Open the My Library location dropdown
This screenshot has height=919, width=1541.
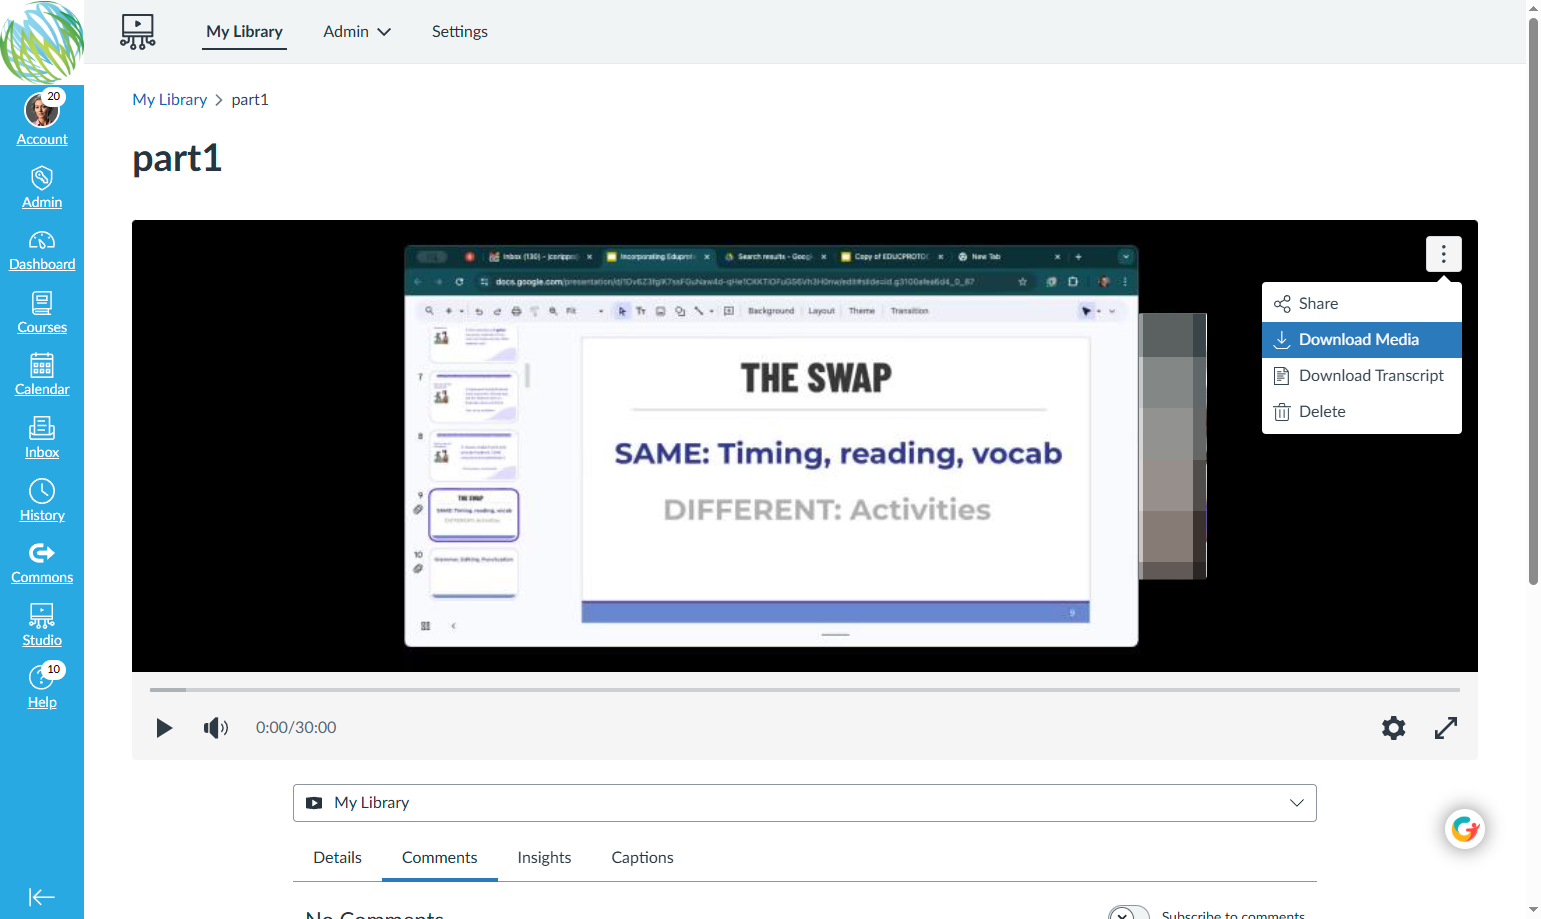click(805, 803)
